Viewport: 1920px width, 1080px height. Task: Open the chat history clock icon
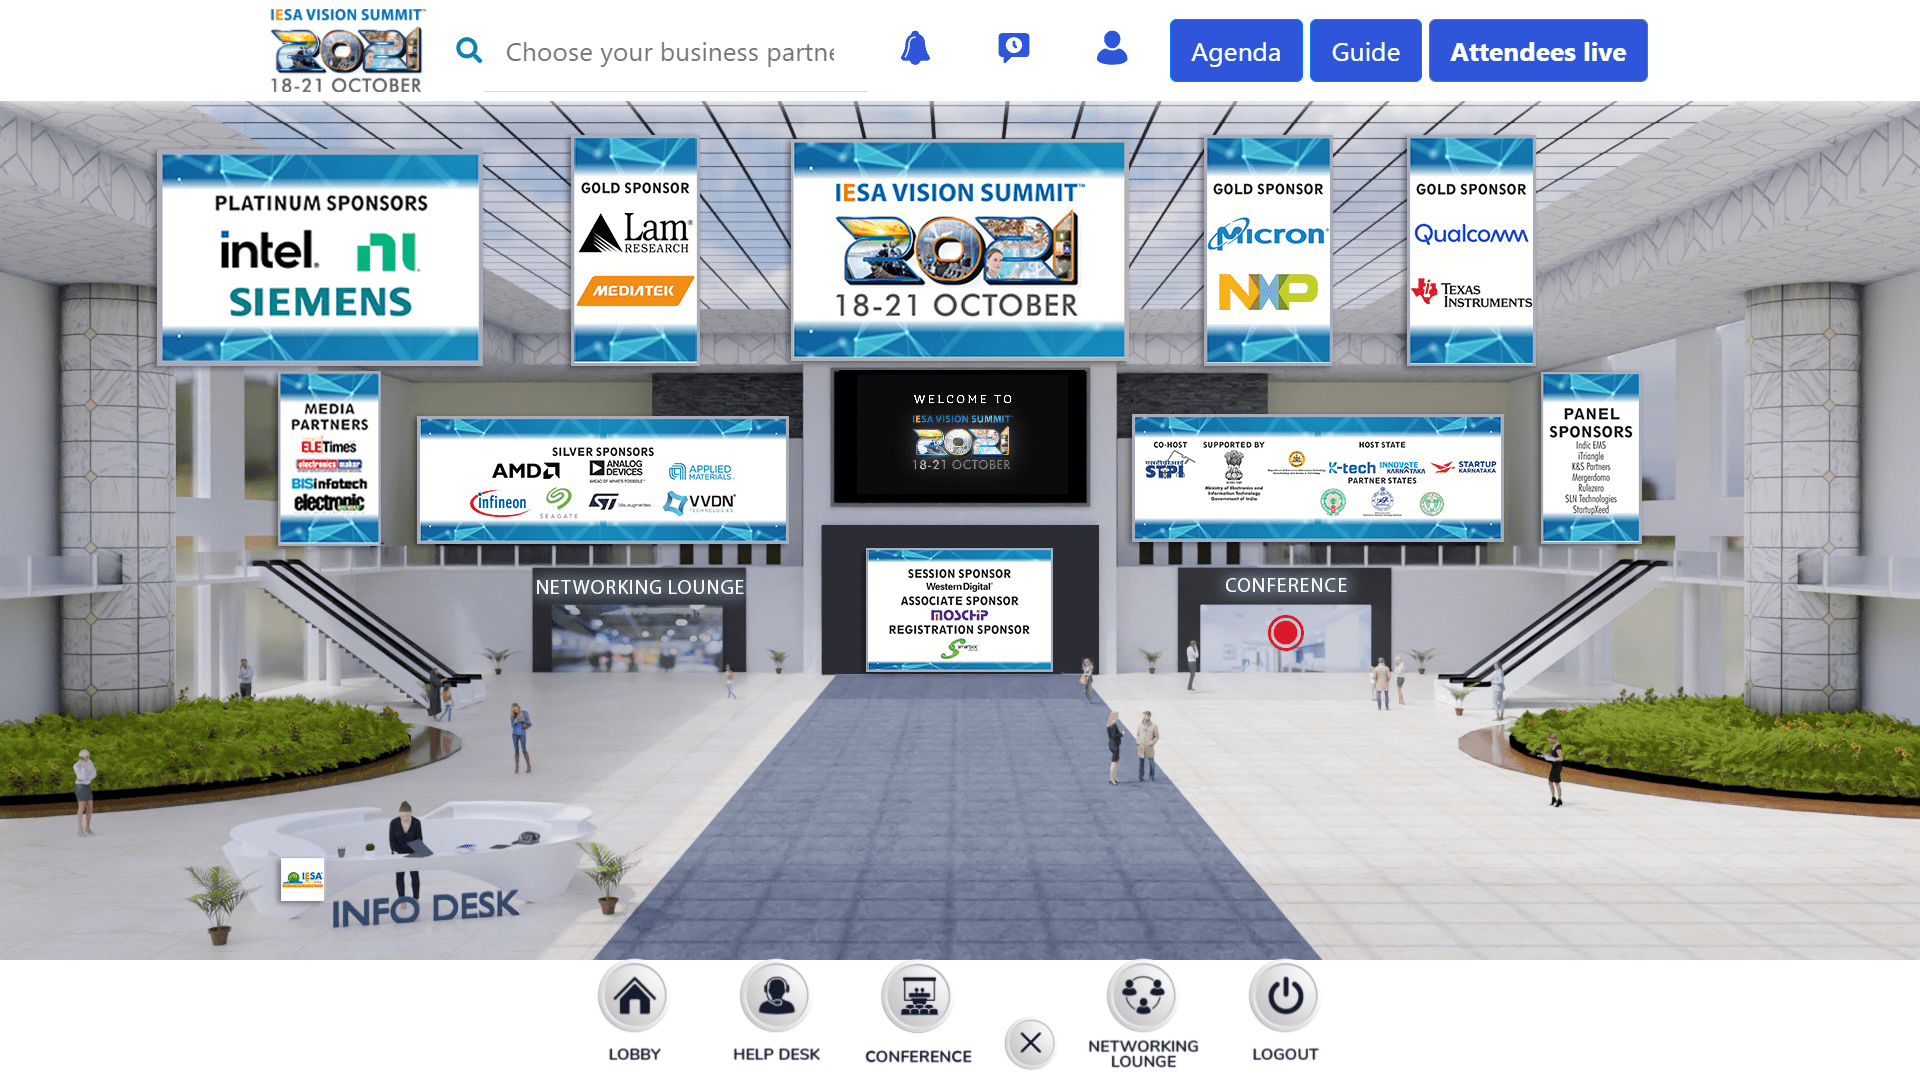(x=1013, y=47)
